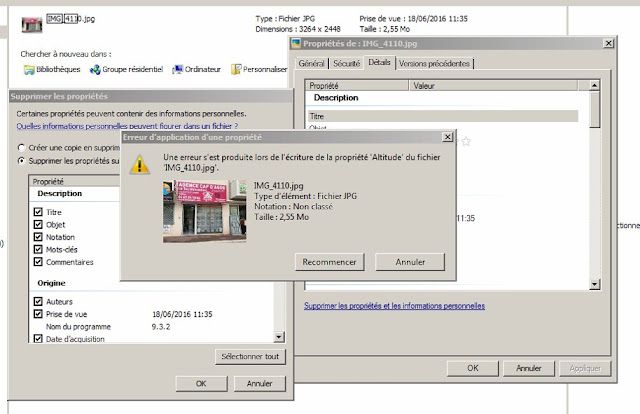The width and height of the screenshot is (640, 414).
Task: Click the Valeur column header
Action: tap(493, 86)
